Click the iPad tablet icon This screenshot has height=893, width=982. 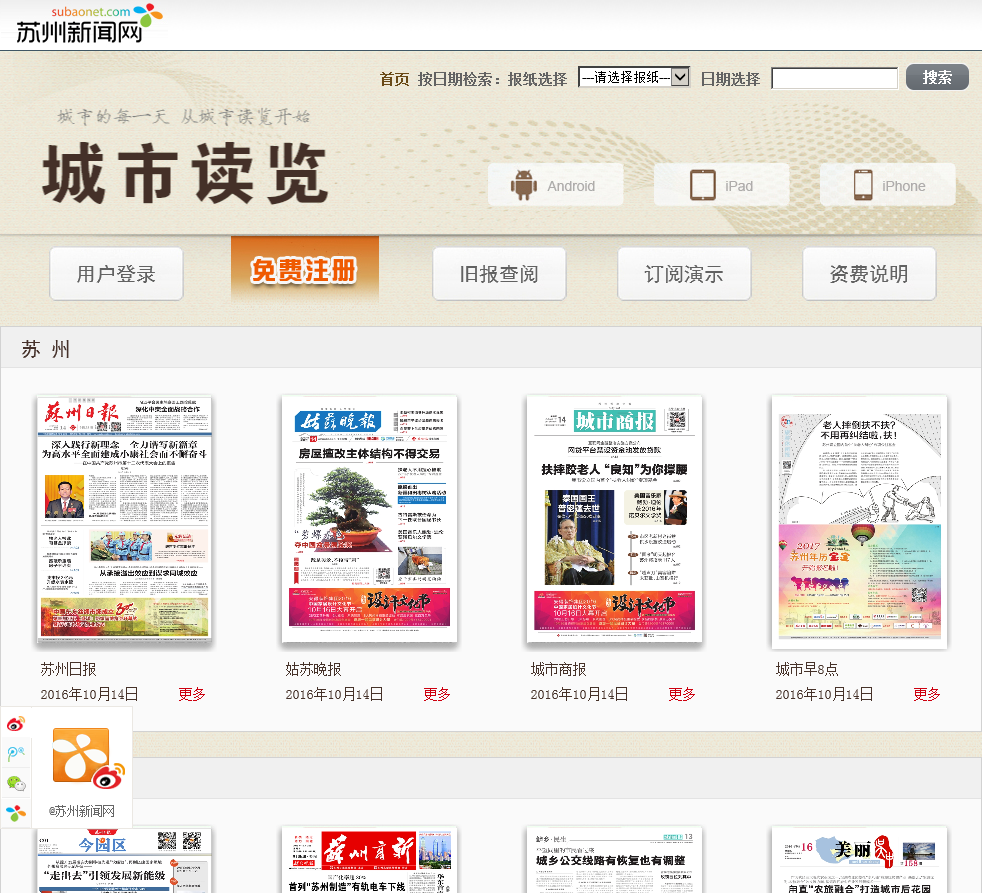(x=702, y=185)
